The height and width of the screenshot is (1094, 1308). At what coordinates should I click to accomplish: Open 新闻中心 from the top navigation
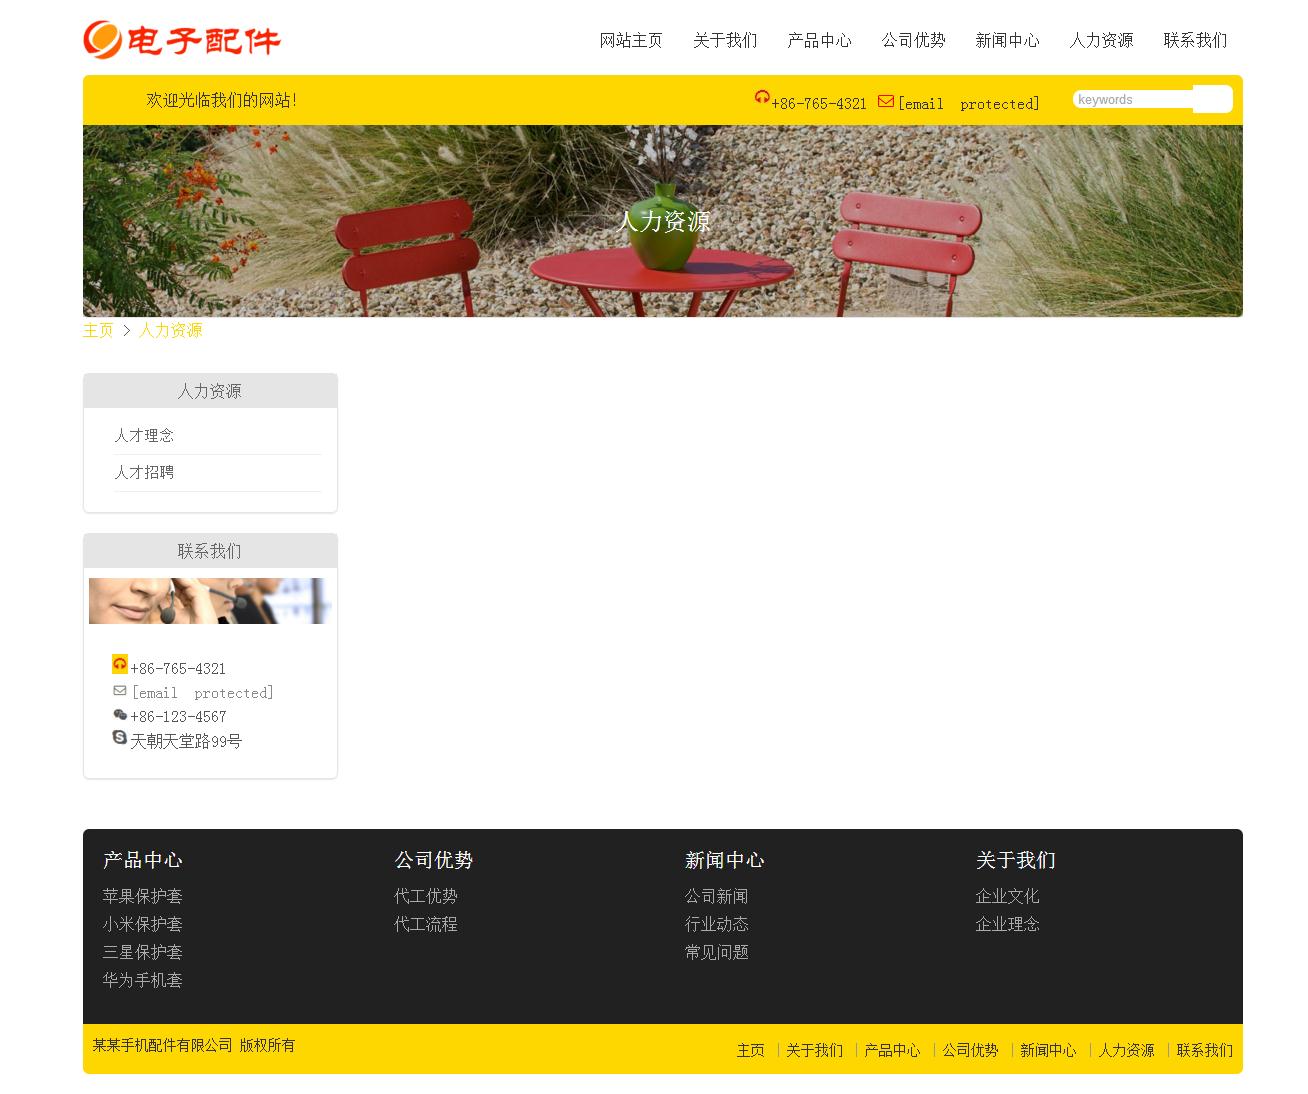pyautogui.click(x=1007, y=40)
